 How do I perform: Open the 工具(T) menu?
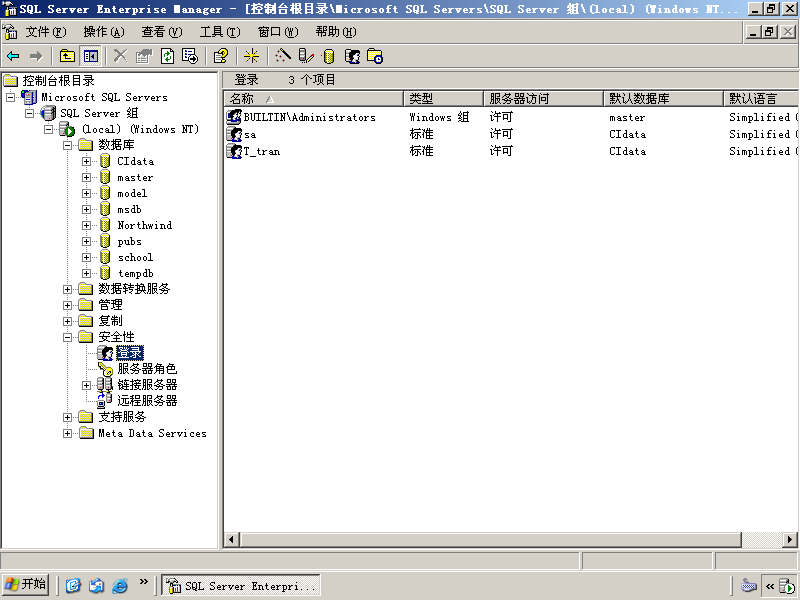click(220, 32)
